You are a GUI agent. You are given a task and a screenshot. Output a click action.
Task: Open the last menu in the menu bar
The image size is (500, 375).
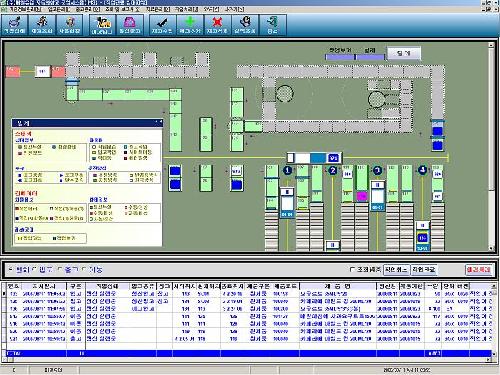(x=235, y=9)
